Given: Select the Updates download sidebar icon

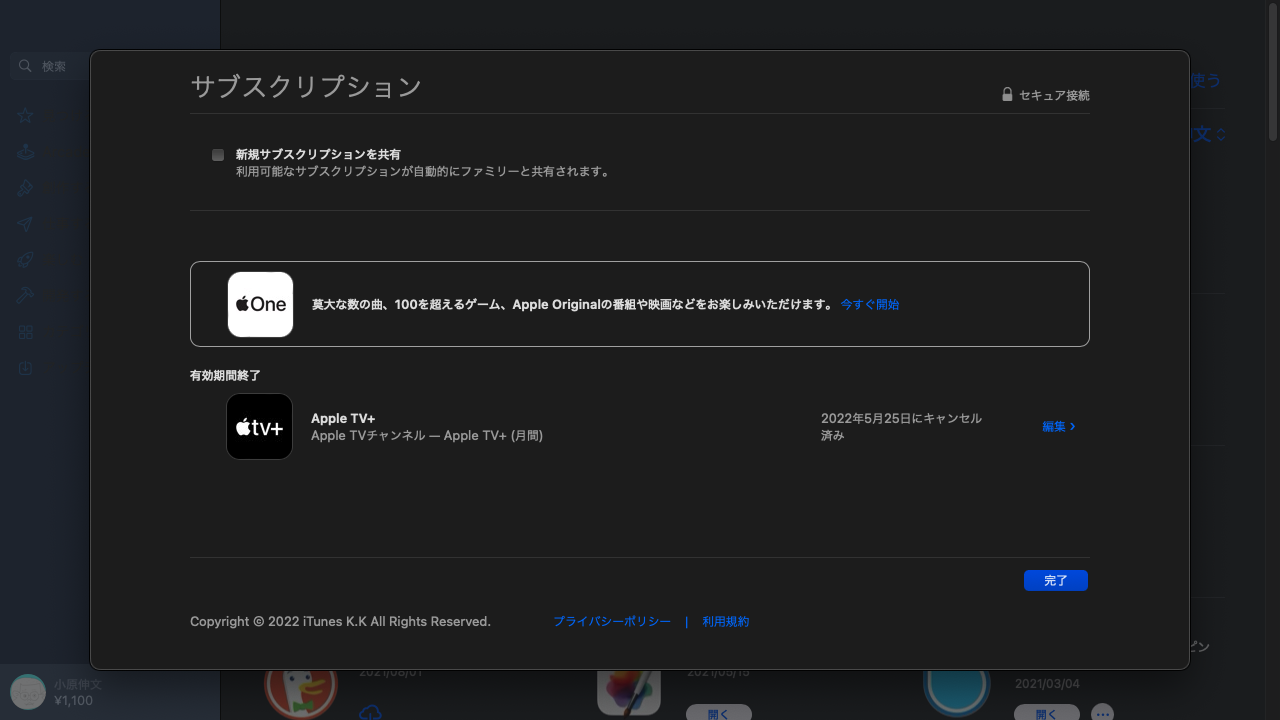Looking at the screenshot, I should [26, 368].
